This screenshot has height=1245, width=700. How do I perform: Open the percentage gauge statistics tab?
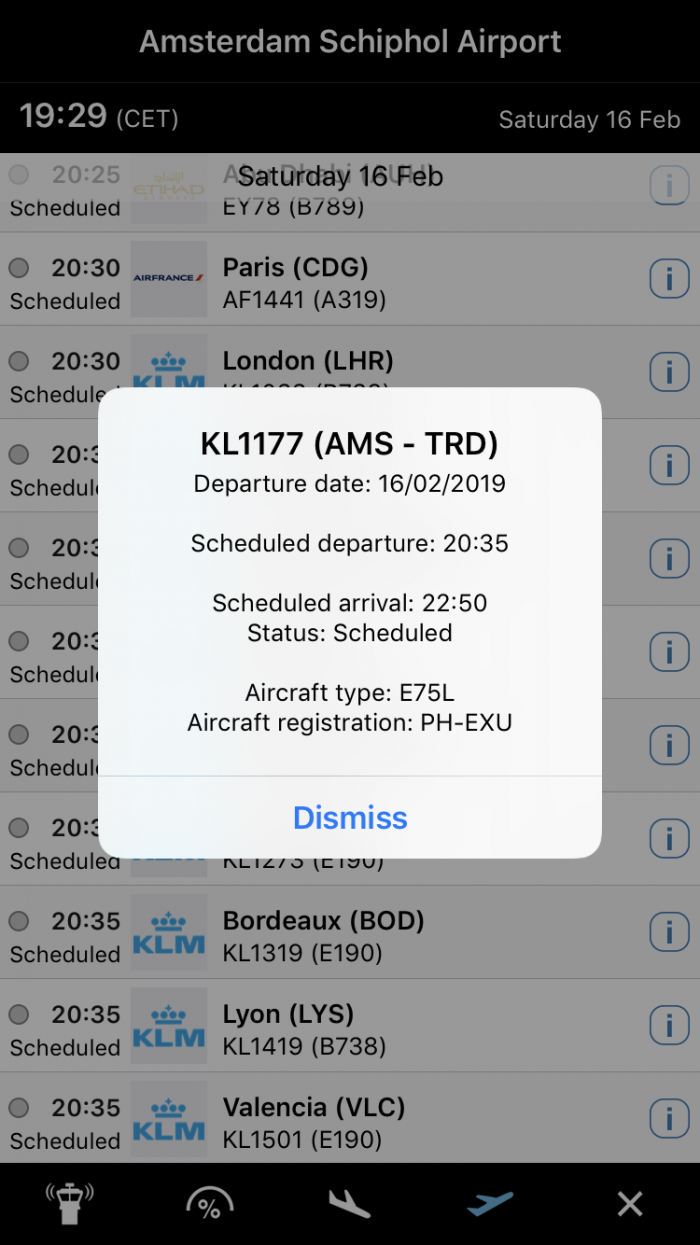click(209, 1203)
